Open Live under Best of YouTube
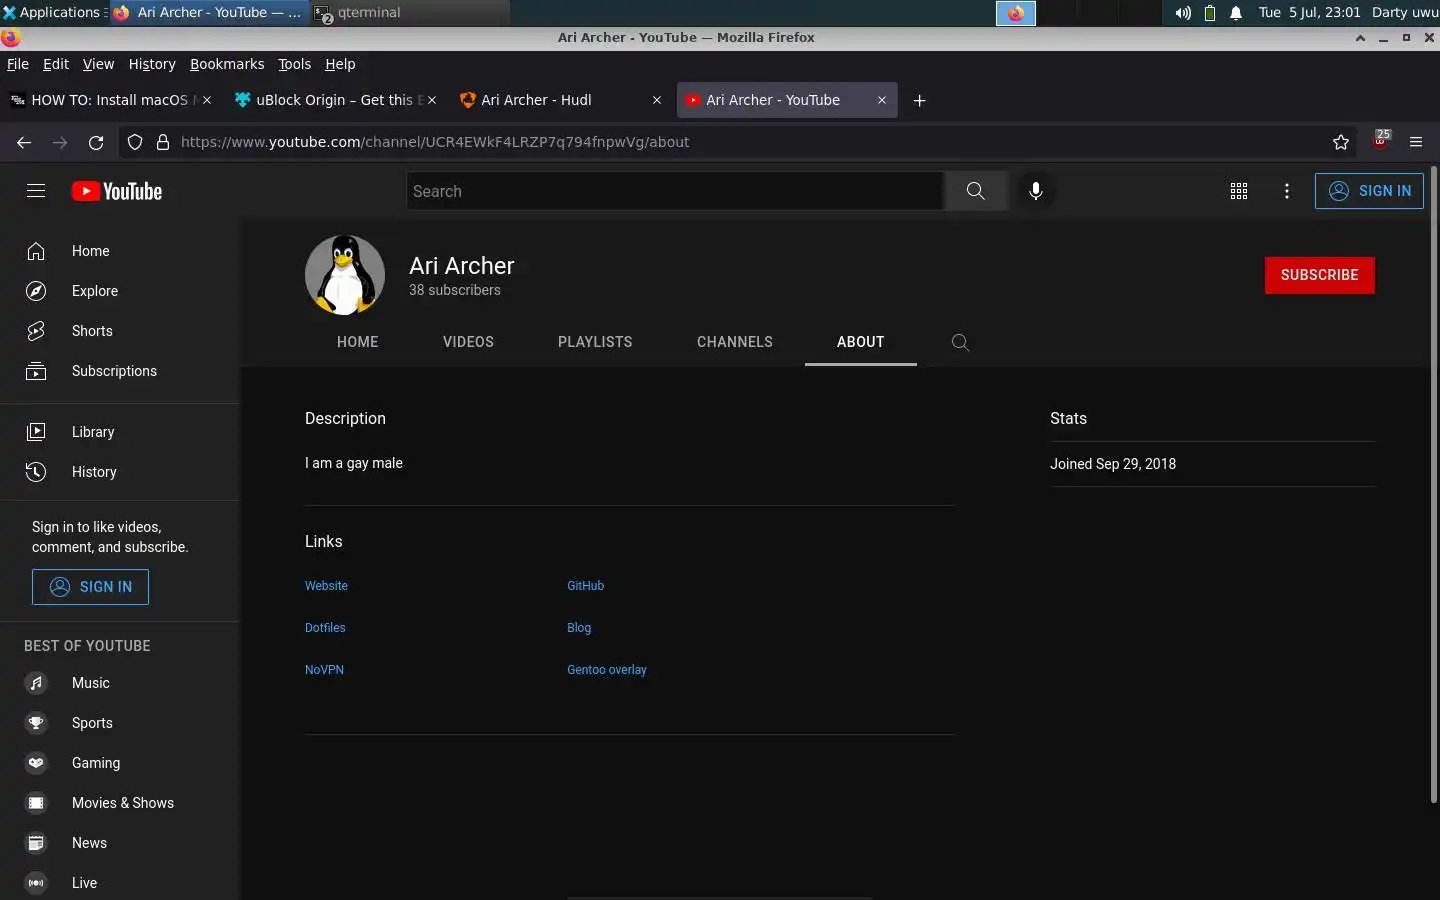Image resolution: width=1440 pixels, height=900 pixels. (120, 883)
